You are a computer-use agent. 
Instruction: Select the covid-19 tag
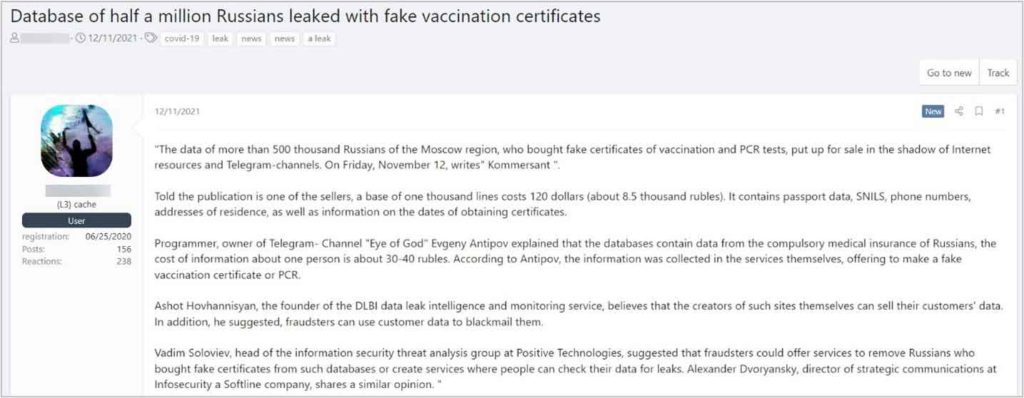click(x=182, y=39)
